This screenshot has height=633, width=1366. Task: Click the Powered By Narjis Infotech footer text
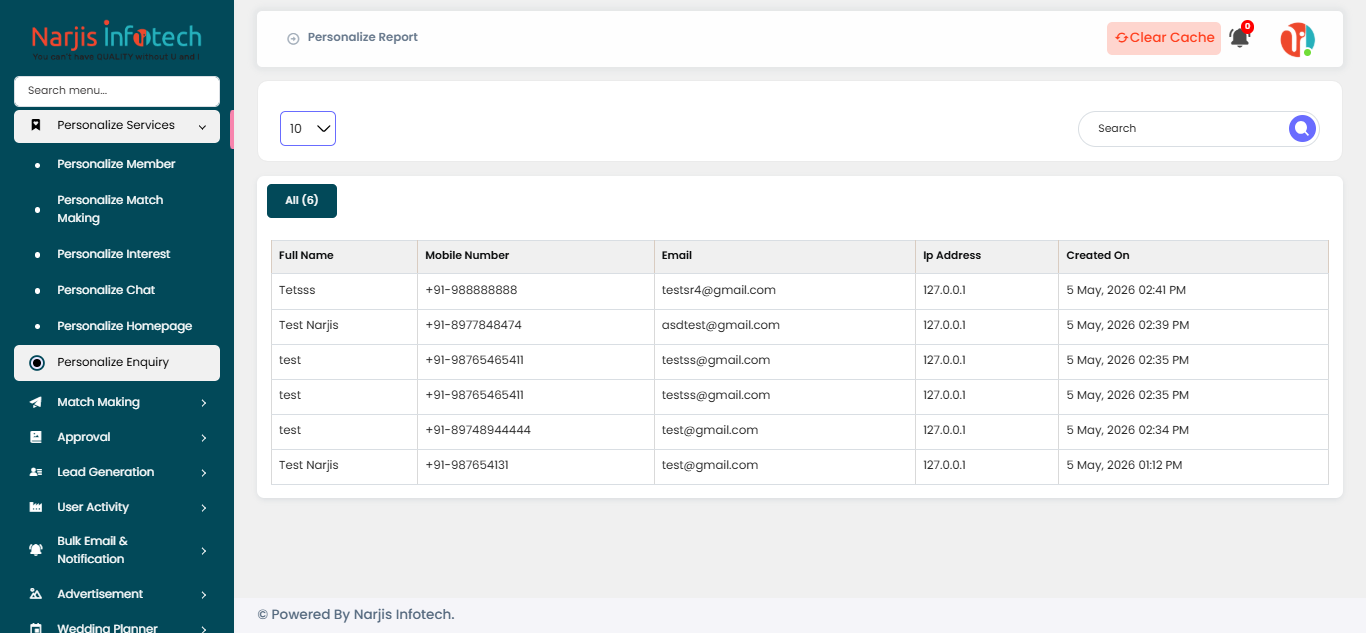(356, 614)
